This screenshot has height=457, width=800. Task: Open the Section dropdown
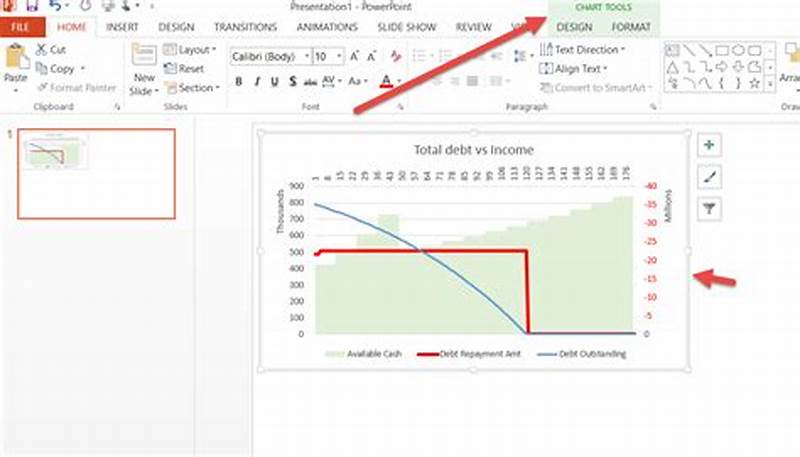(x=192, y=88)
